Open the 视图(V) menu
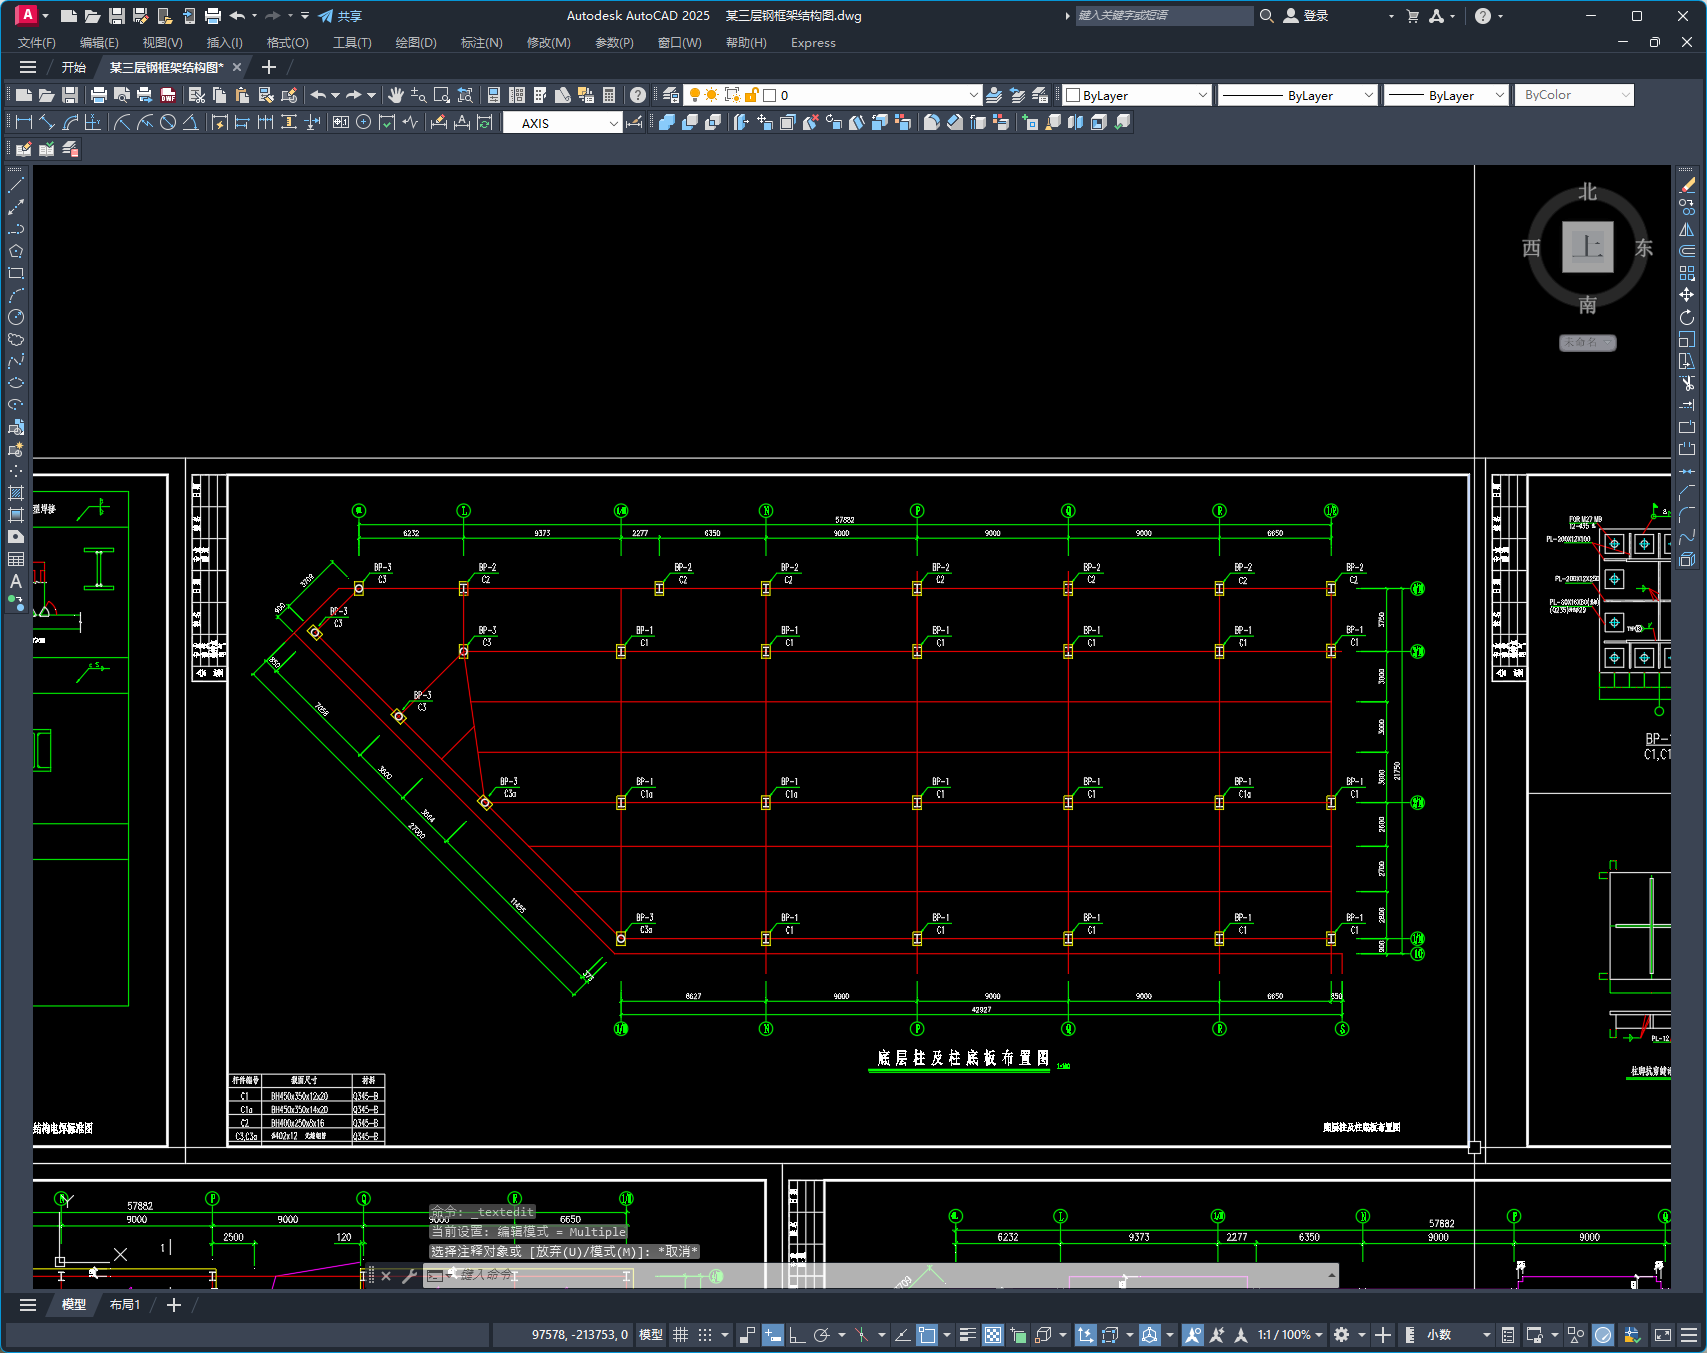 coord(162,42)
